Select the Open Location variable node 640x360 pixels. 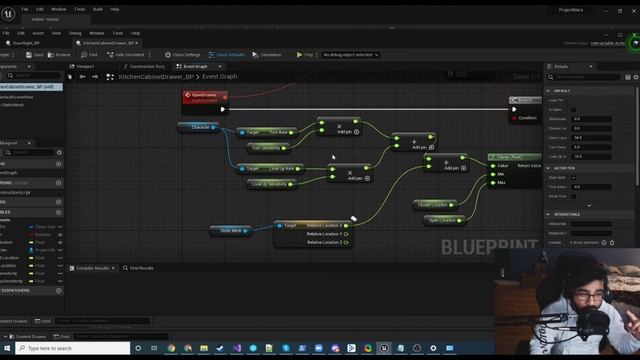click(444, 220)
